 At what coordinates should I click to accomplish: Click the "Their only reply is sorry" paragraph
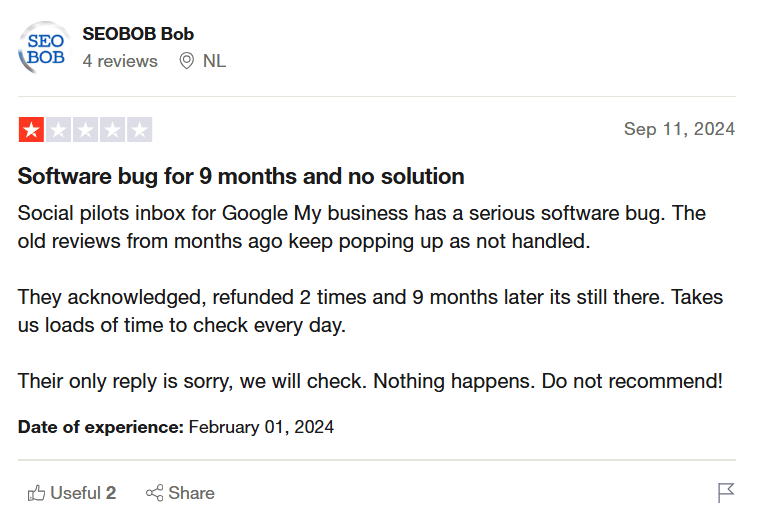click(x=370, y=381)
